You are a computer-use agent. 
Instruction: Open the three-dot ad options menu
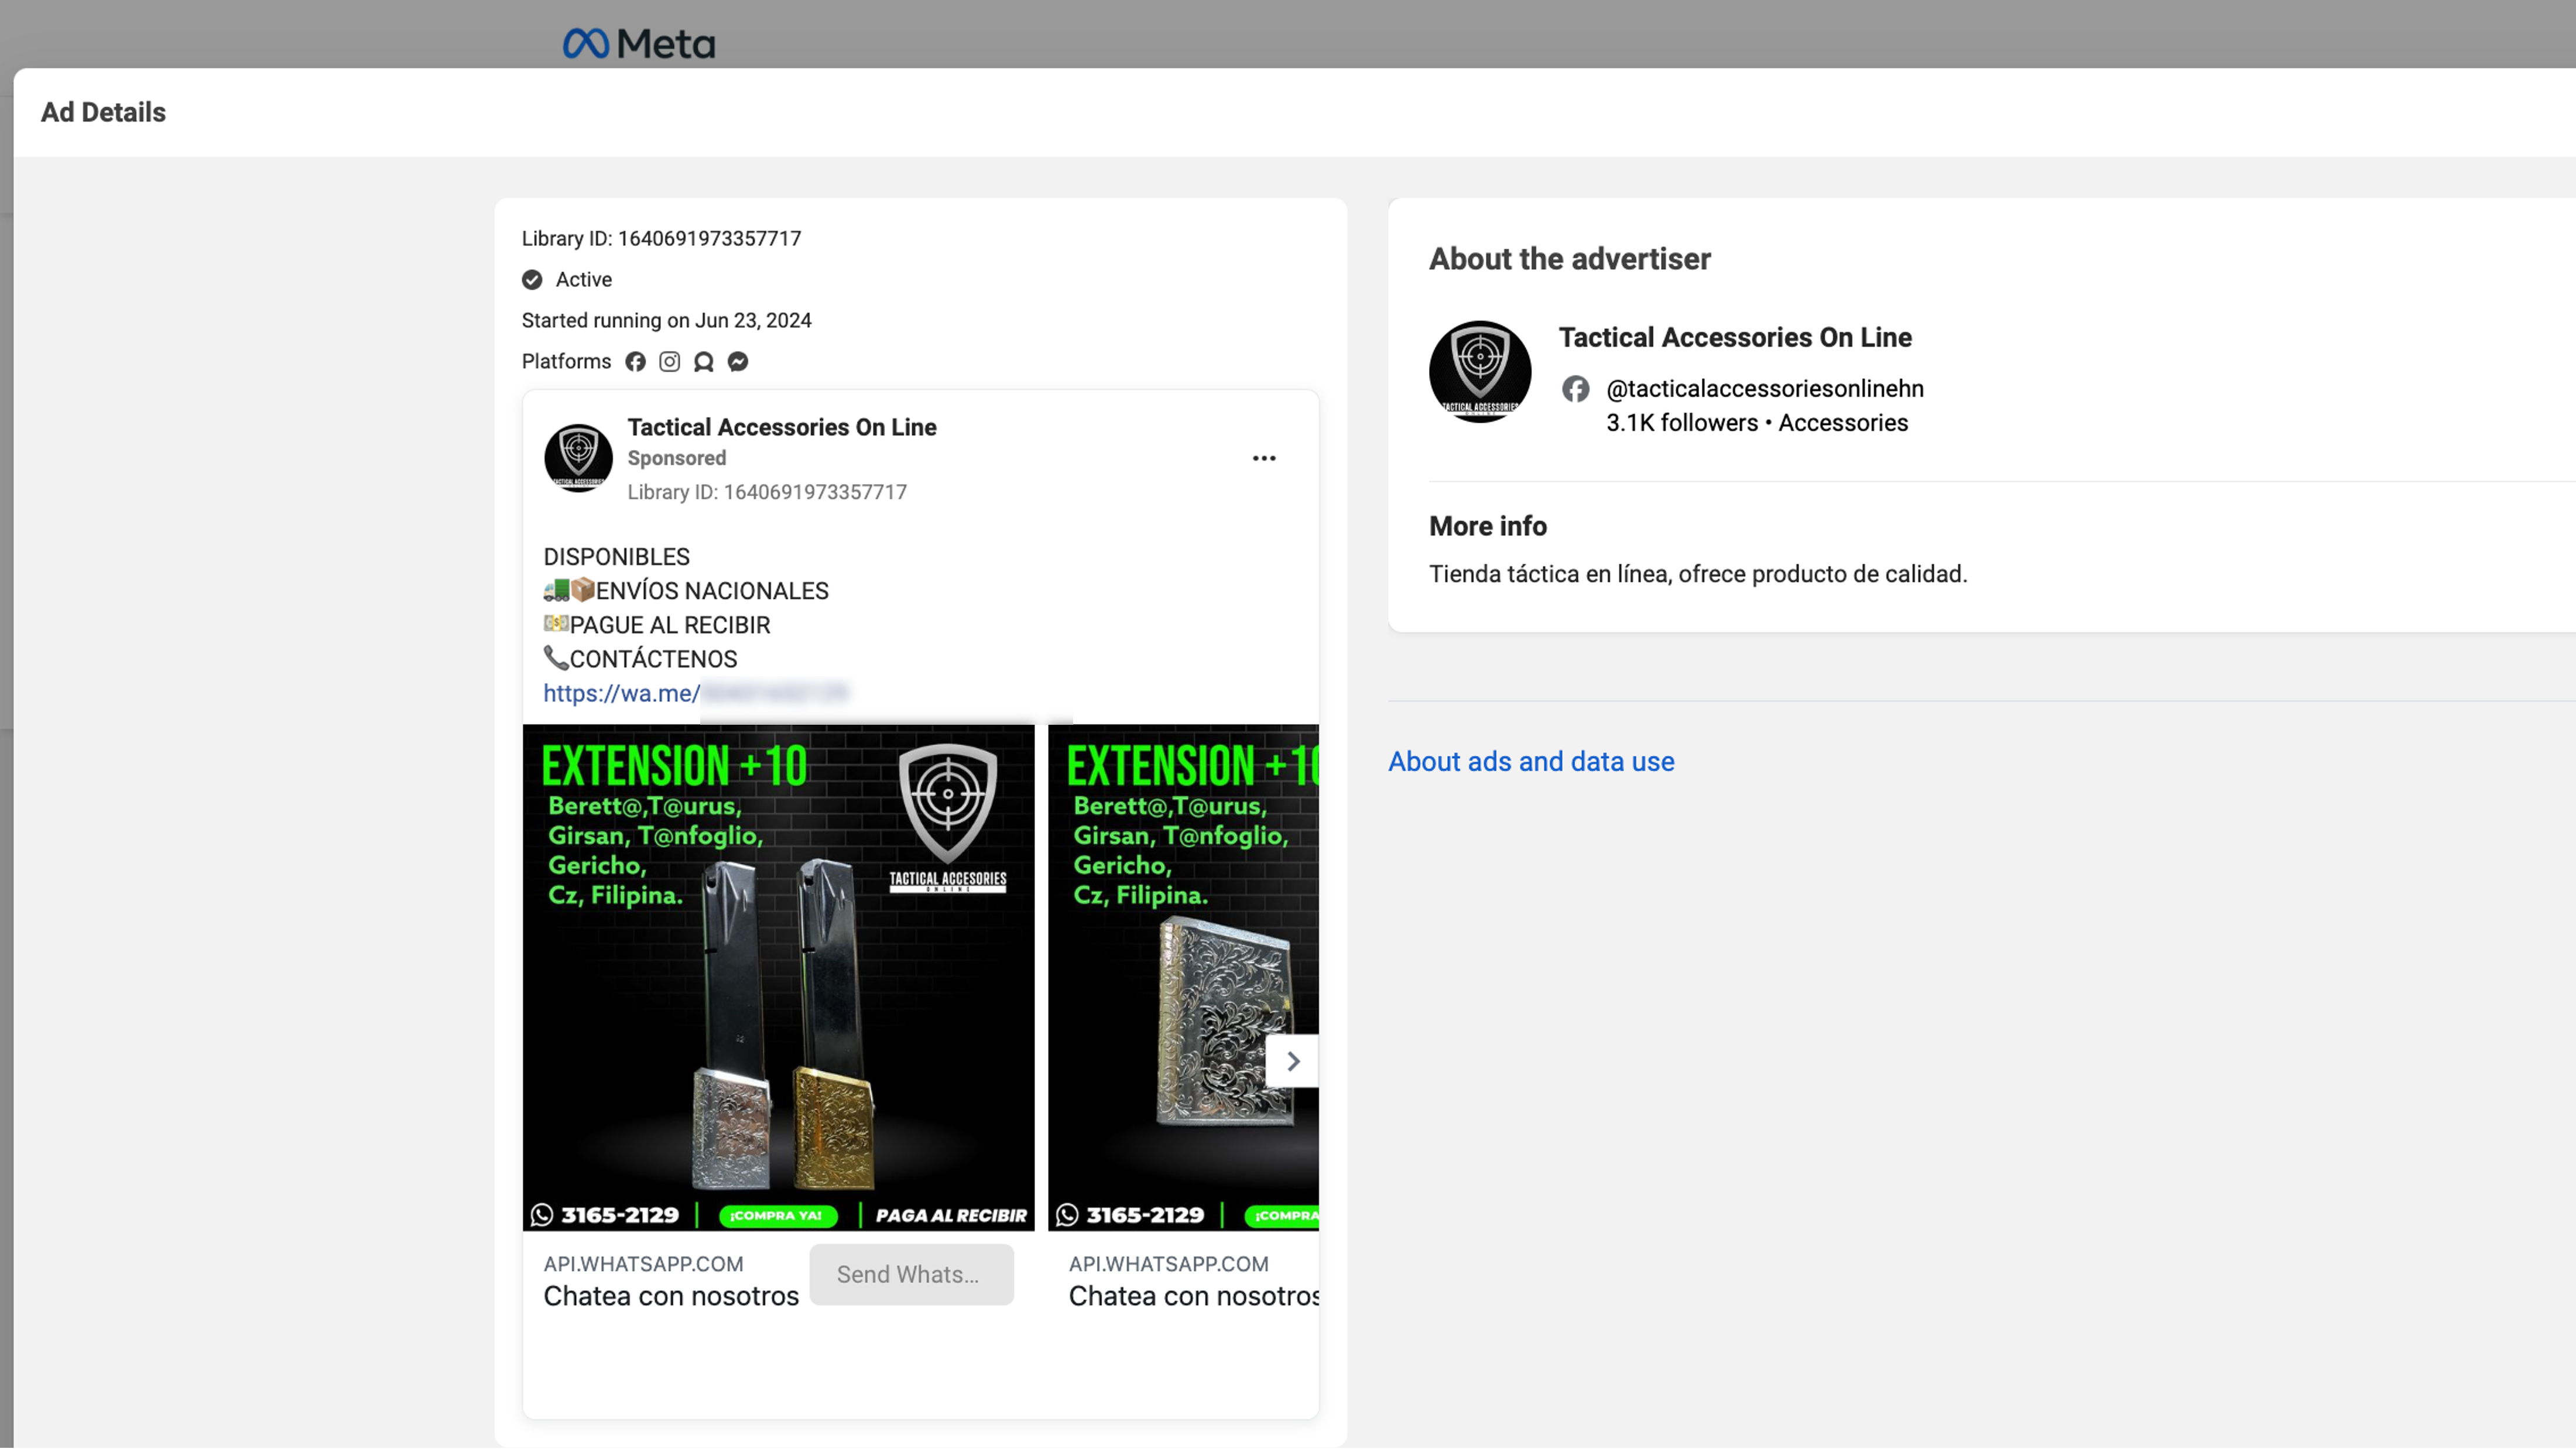click(1264, 458)
